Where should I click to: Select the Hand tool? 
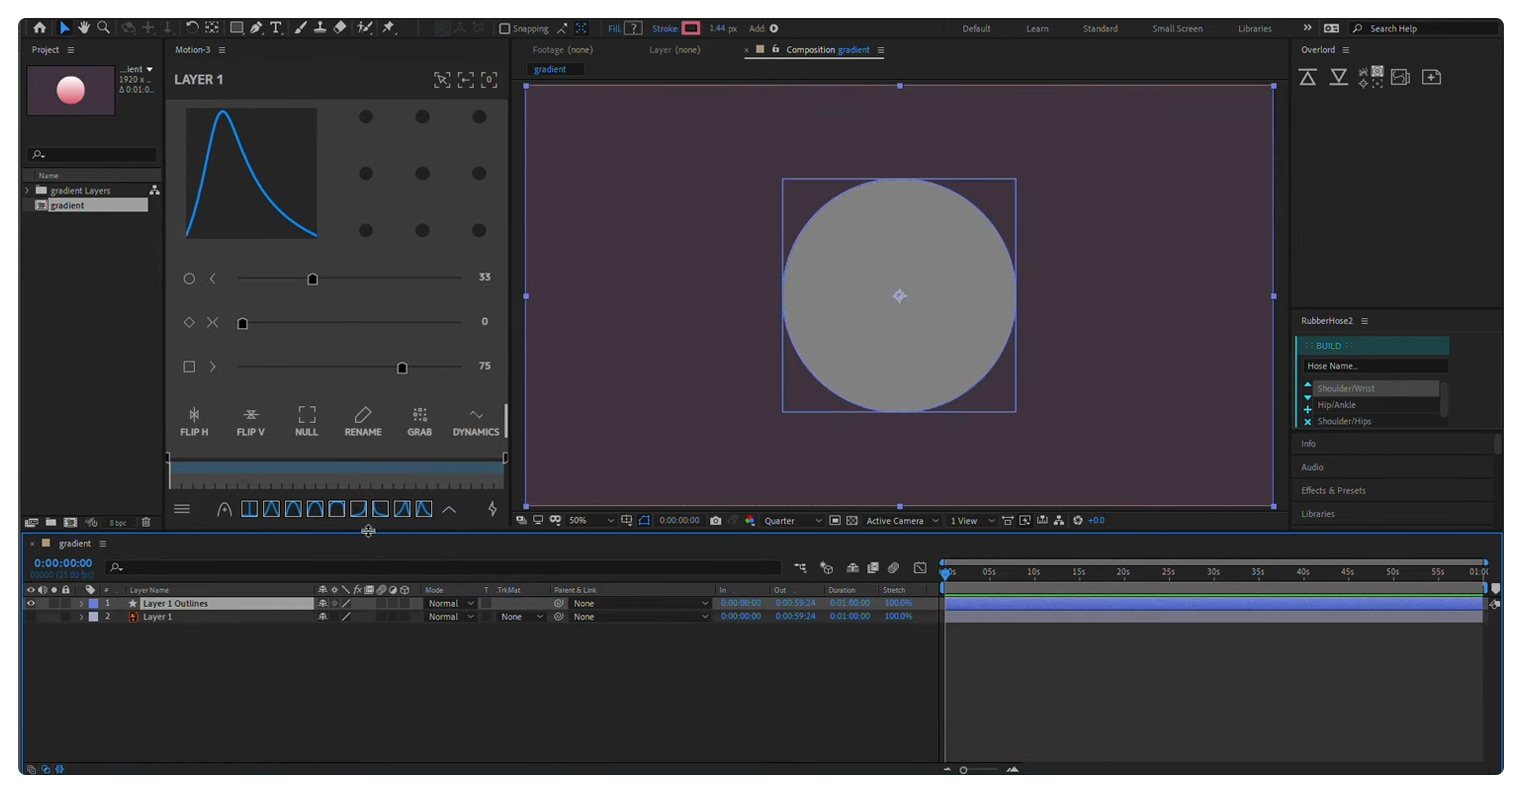click(x=84, y=28)
